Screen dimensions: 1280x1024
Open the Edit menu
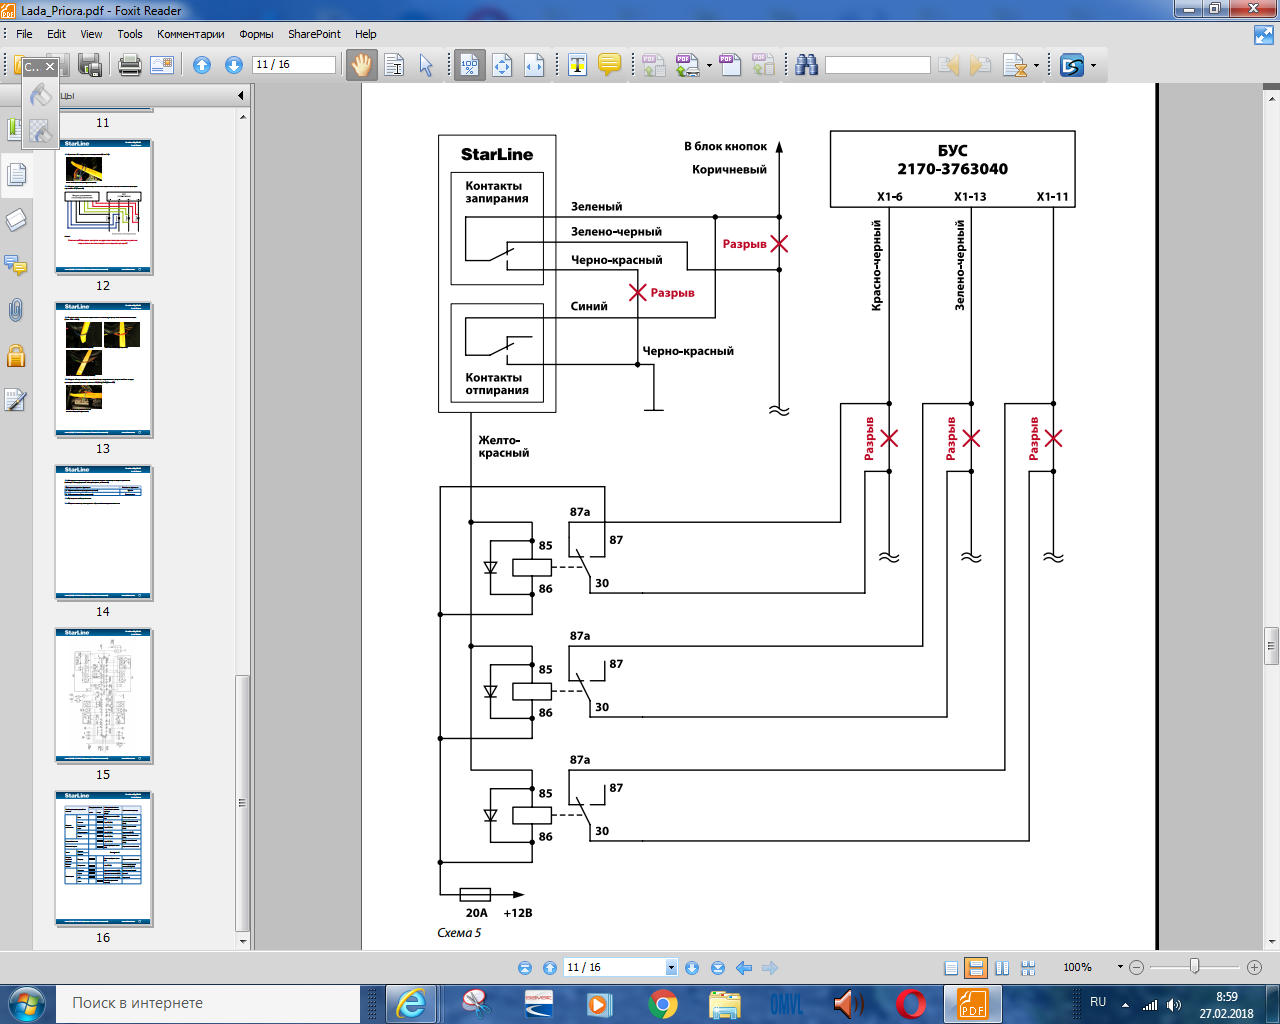coord(56,34)
